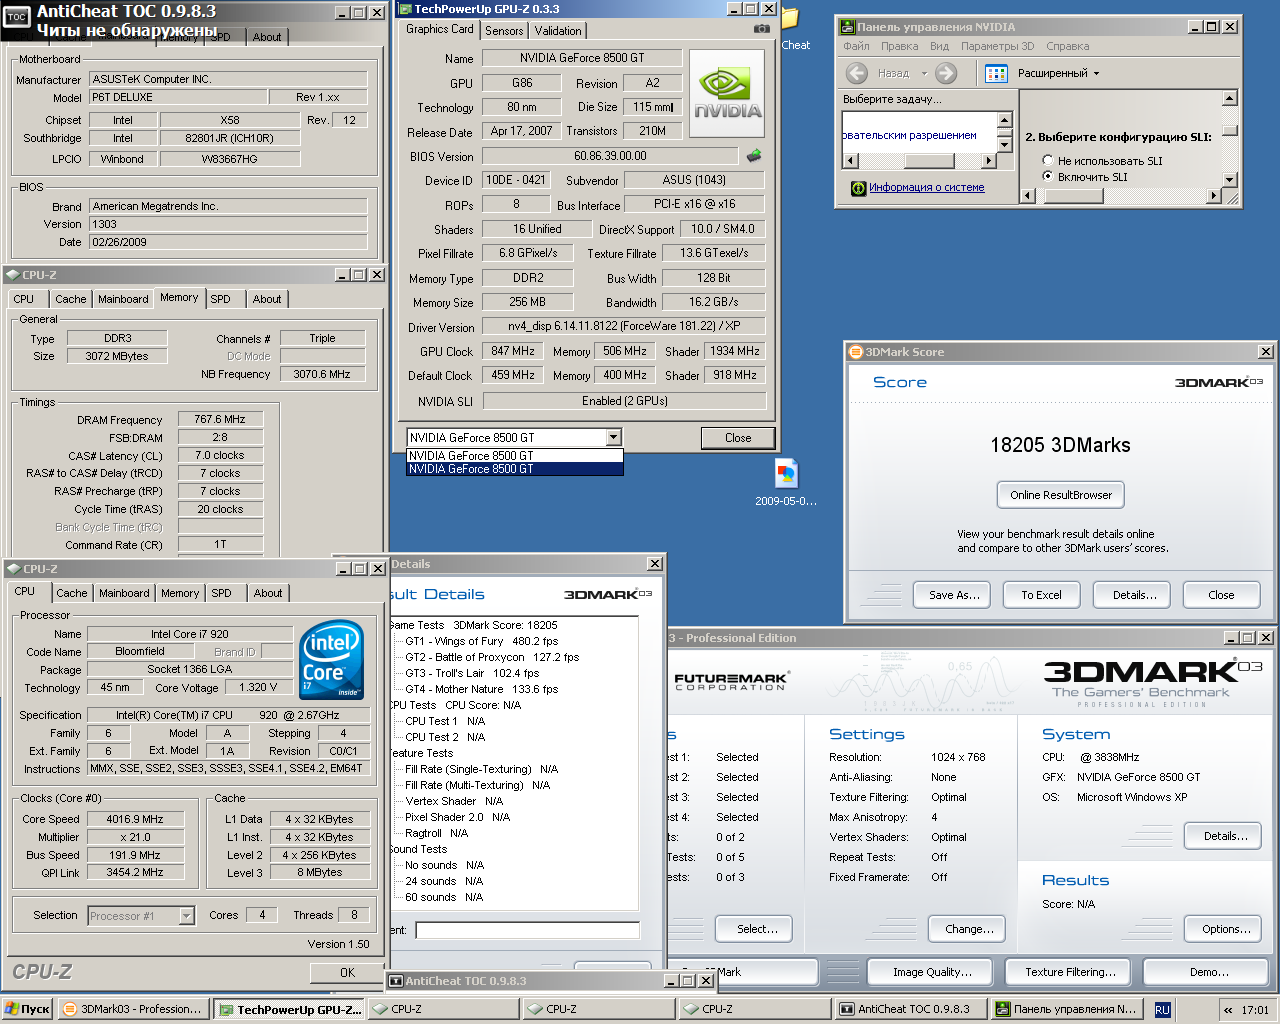This screenshot has height=1024, width=1280.
Task: Open the Справка menu
Action: [1068, 46]
